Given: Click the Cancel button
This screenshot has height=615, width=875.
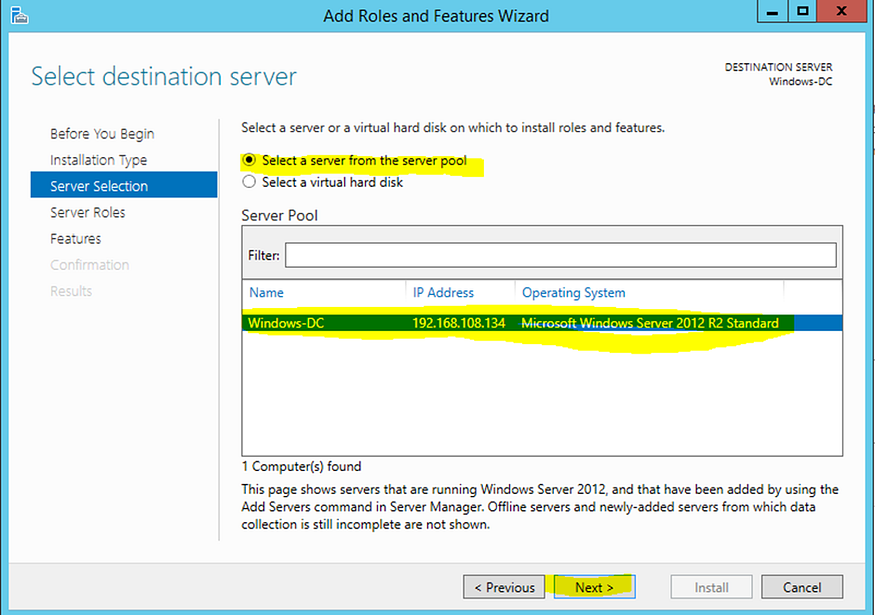Looking at the screenshot, I should pyautogui.click(x=802, y=587).
